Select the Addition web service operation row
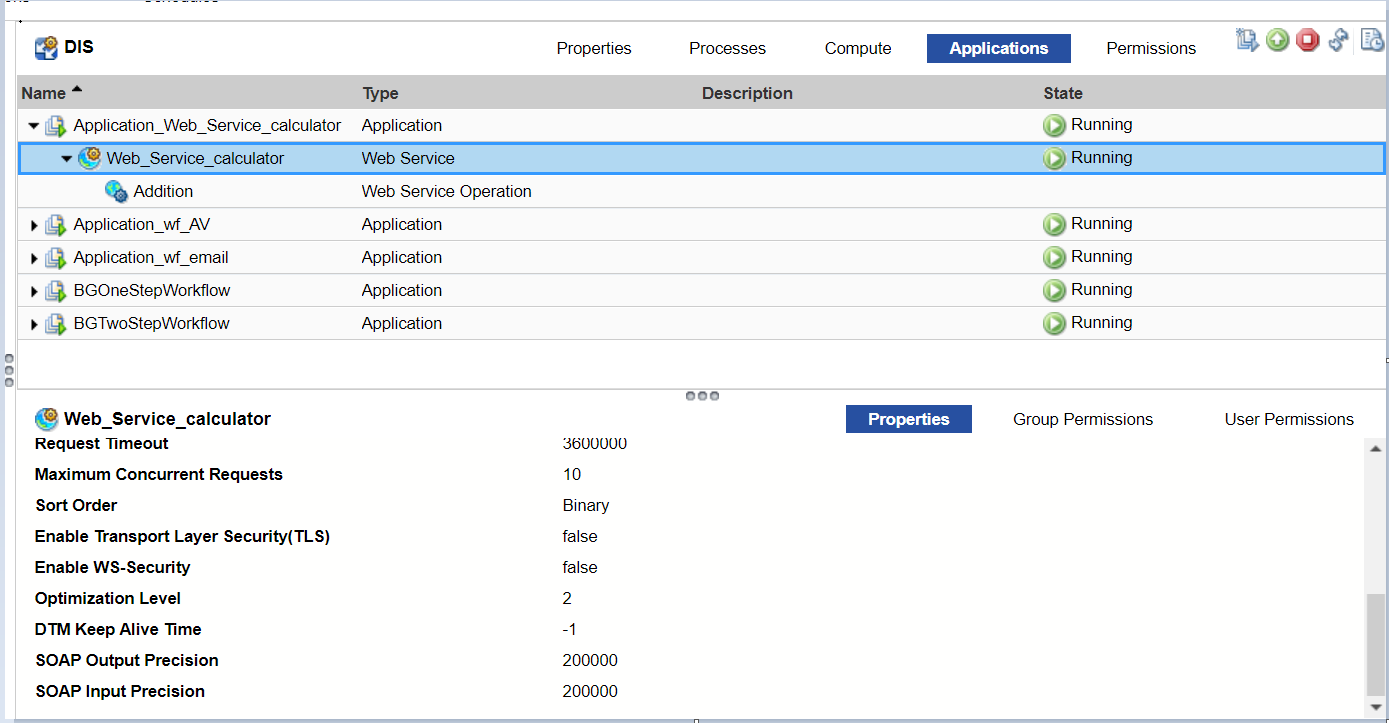Screen dimensions: 1389x723 pos(701,191)
